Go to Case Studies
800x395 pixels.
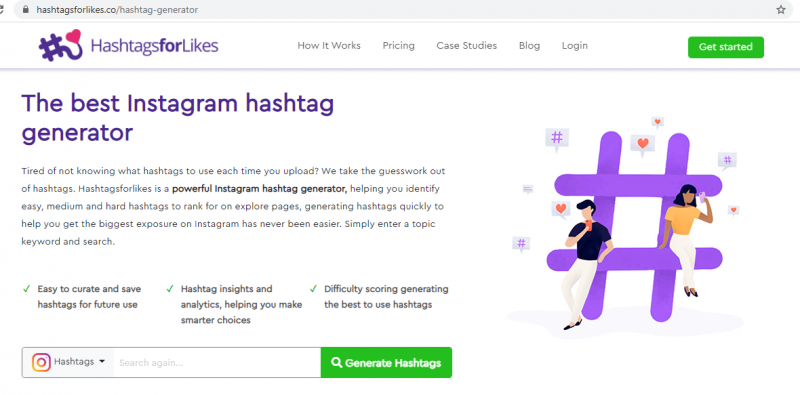[x=466, y=46]
